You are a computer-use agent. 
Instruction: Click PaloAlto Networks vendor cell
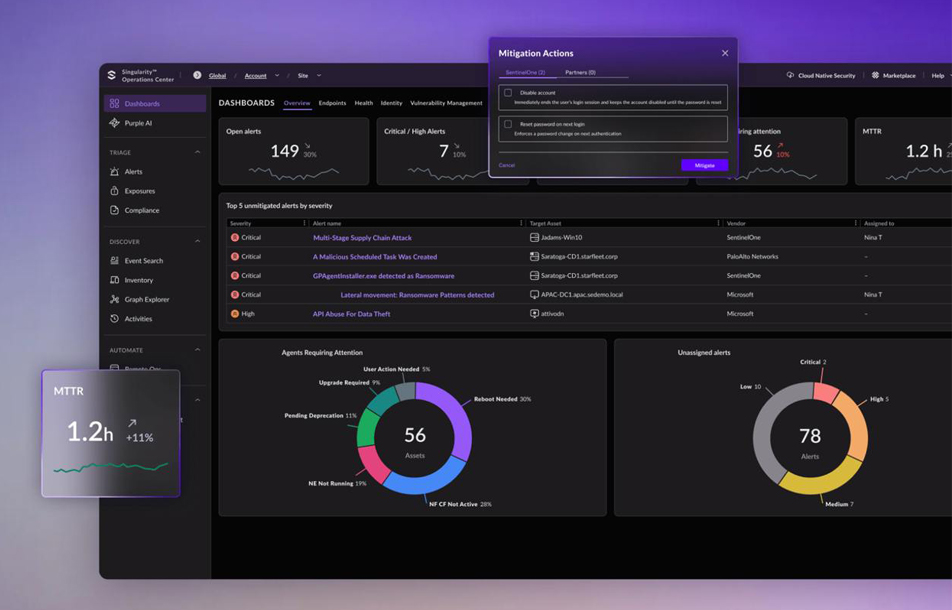tap(752, 257)
